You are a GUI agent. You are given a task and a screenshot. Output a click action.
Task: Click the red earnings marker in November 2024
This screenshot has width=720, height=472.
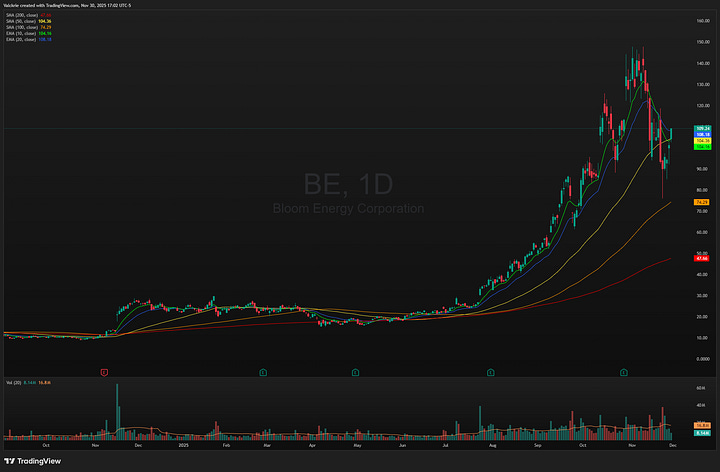click(104, 372)
